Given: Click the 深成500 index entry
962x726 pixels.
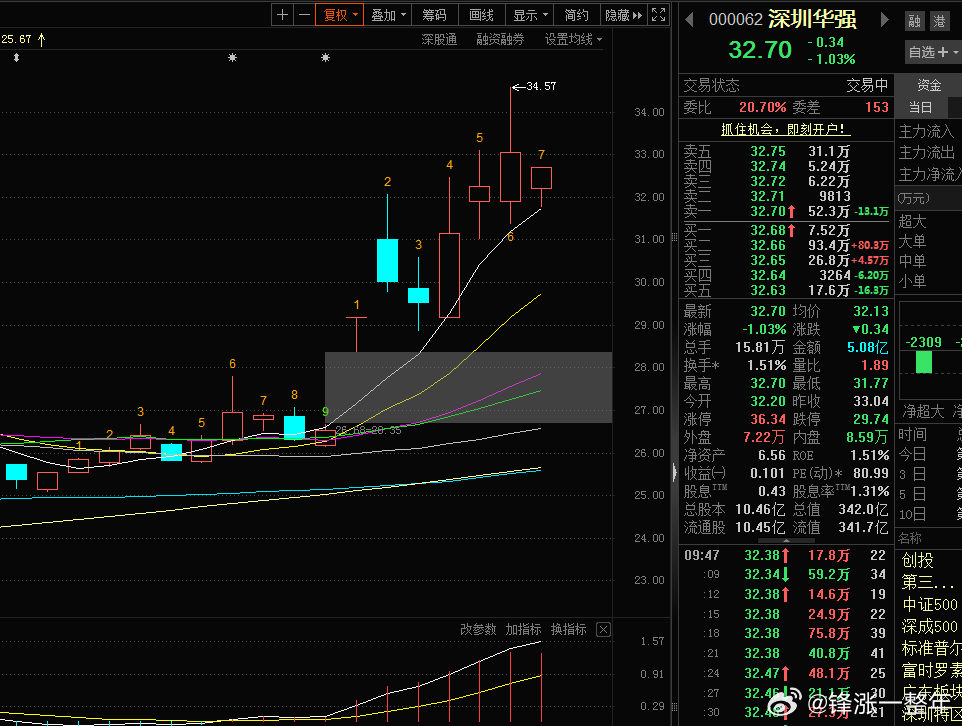Looking at the screenshot, I should [x=929, y=627].
